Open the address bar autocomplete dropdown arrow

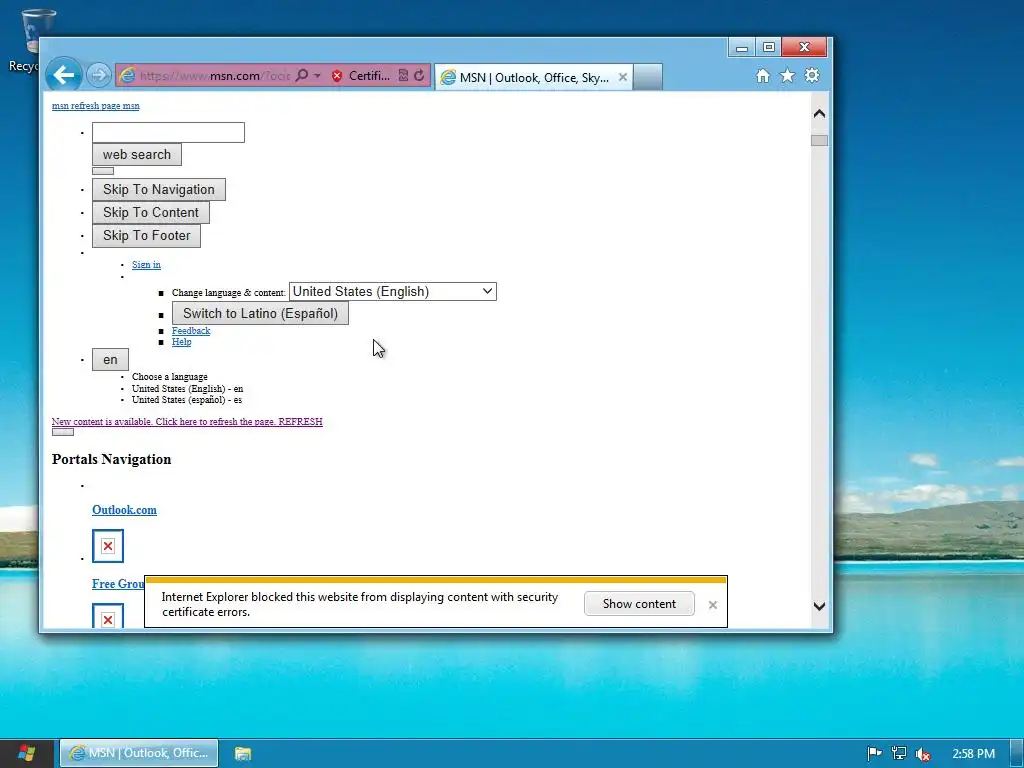317,76
